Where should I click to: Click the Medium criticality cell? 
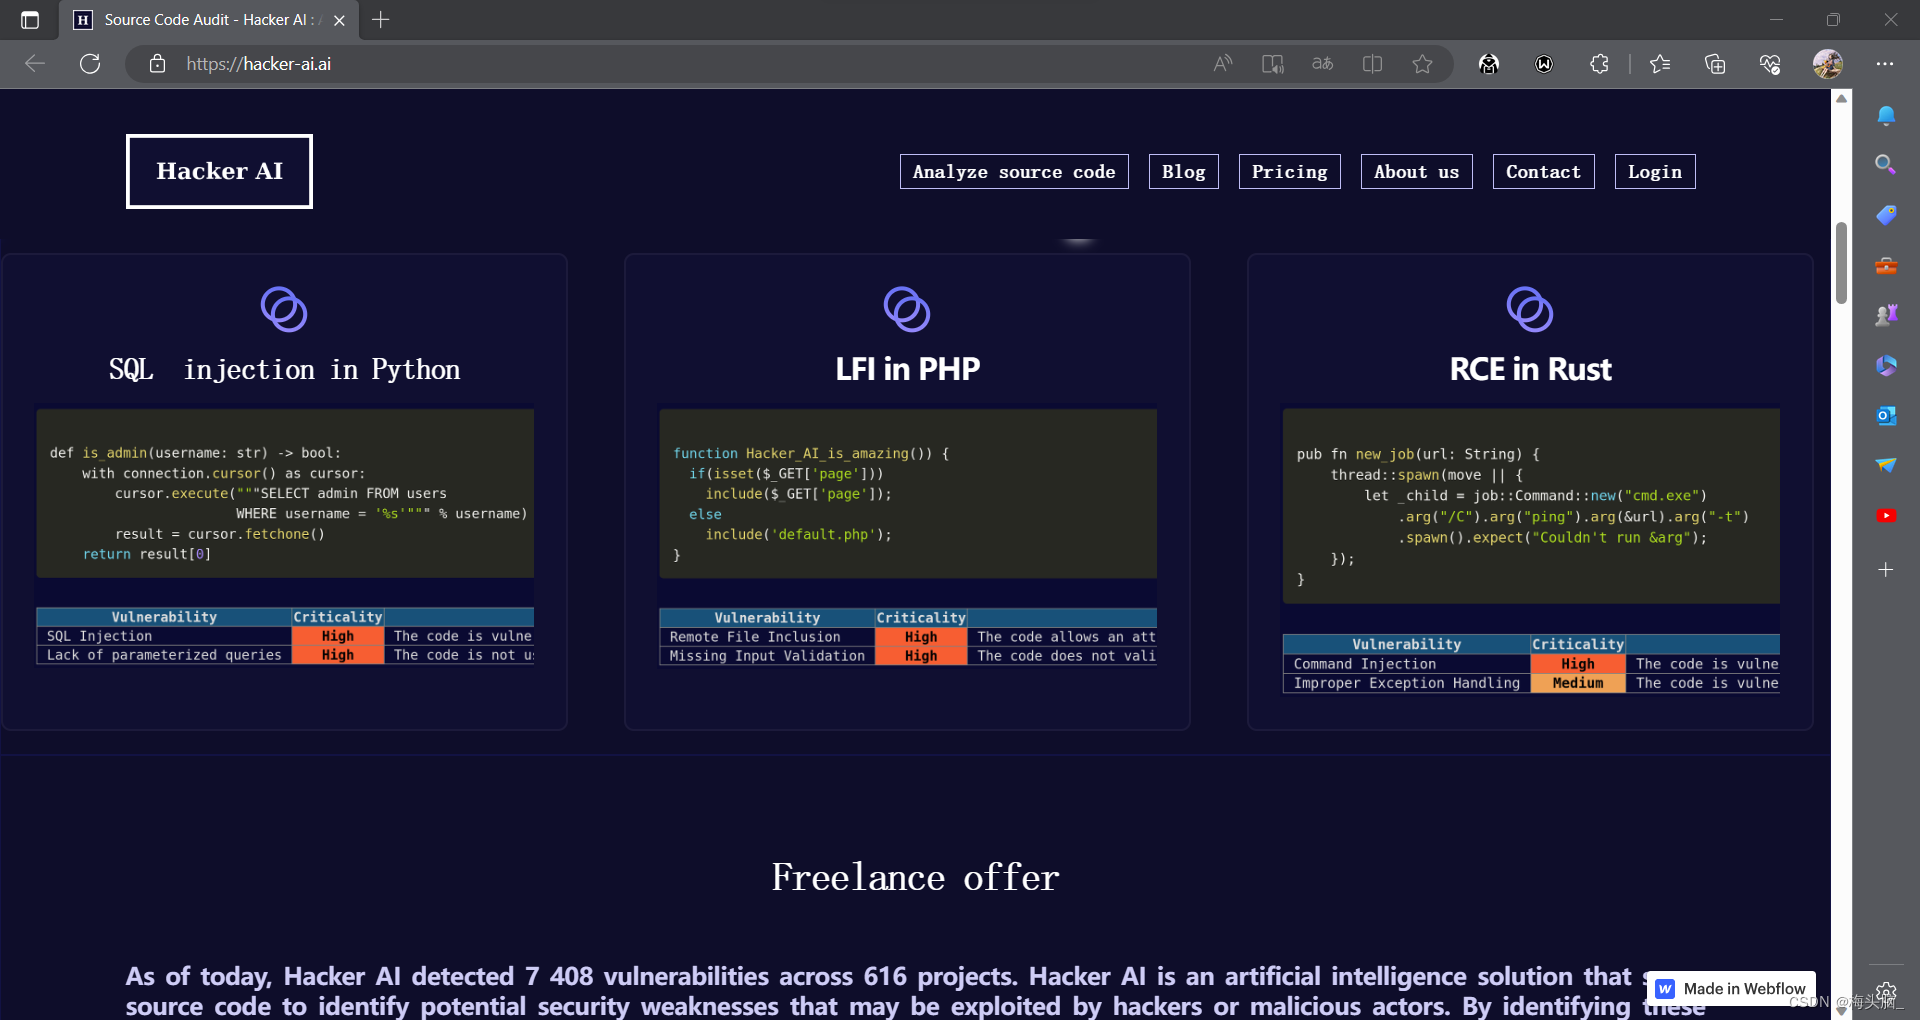pyautogui.click(x=1578, y=683)
